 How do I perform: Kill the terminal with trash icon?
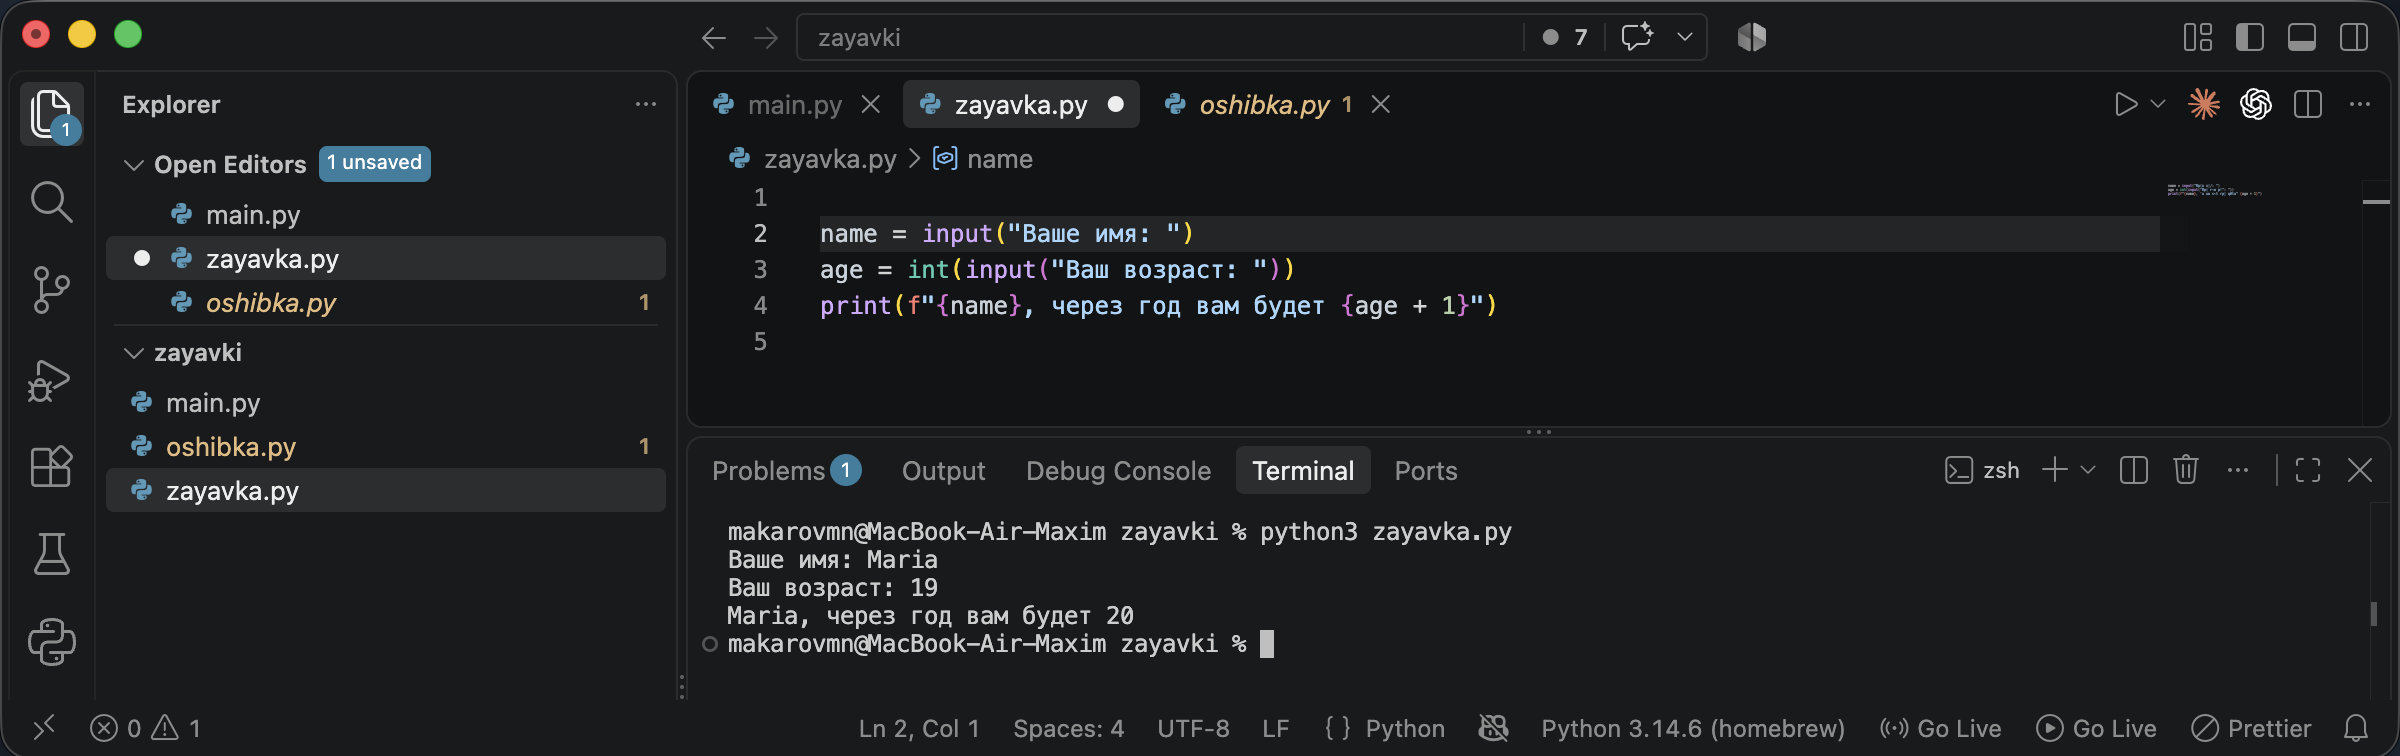(2185, 470)
